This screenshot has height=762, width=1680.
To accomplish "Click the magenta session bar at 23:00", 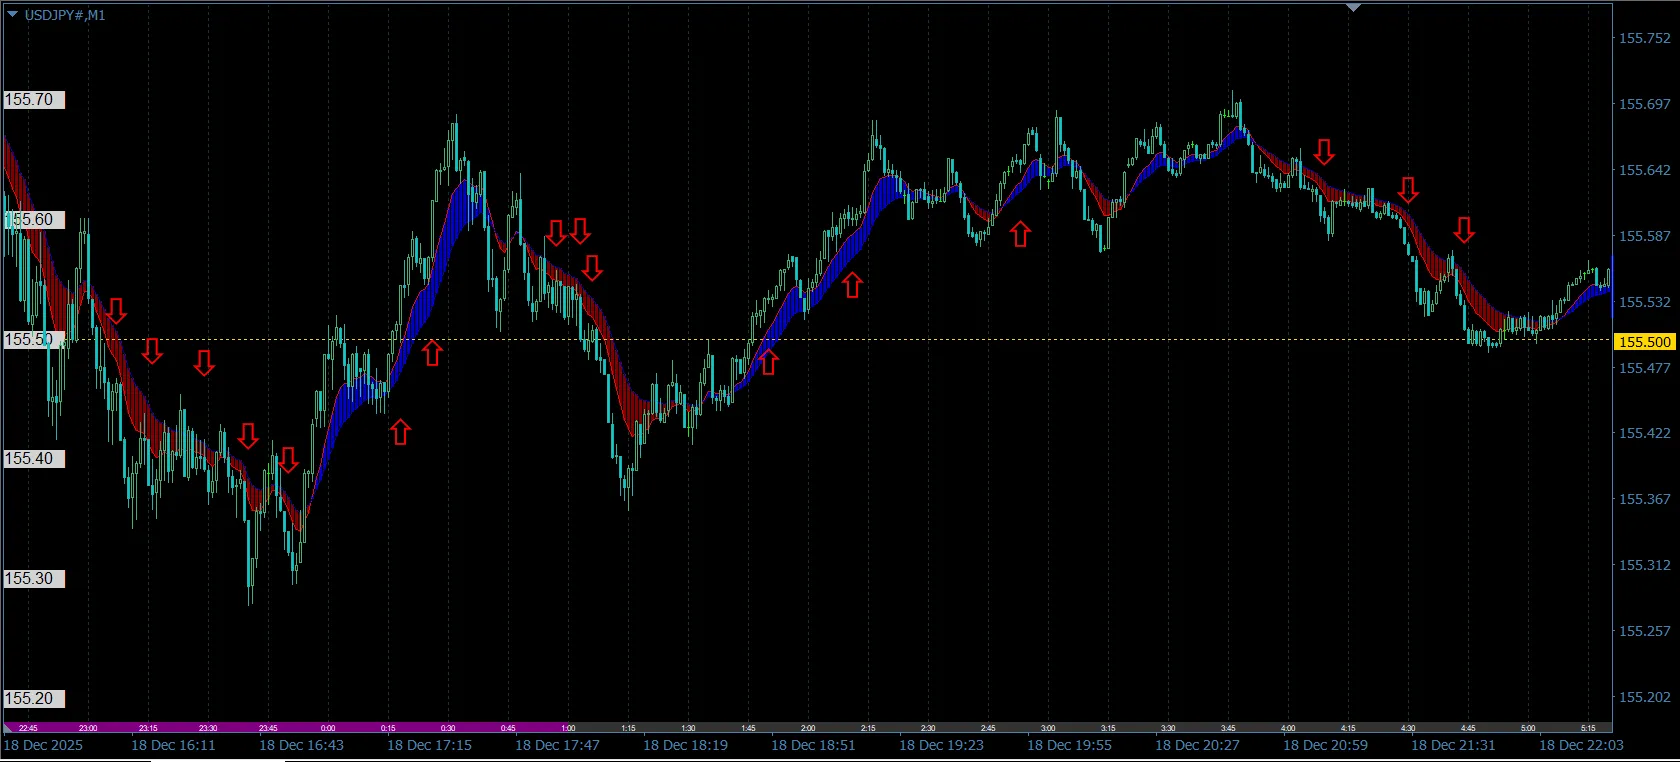I will pos(88,728).
